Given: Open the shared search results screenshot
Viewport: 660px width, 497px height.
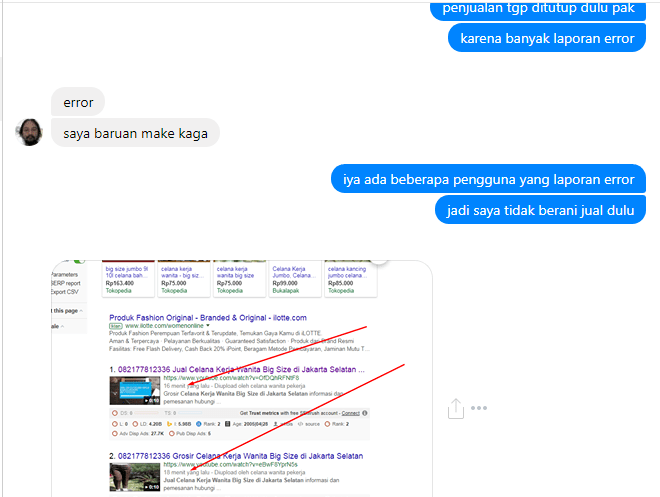Looking at the screenshot, I should pos(242,378).
